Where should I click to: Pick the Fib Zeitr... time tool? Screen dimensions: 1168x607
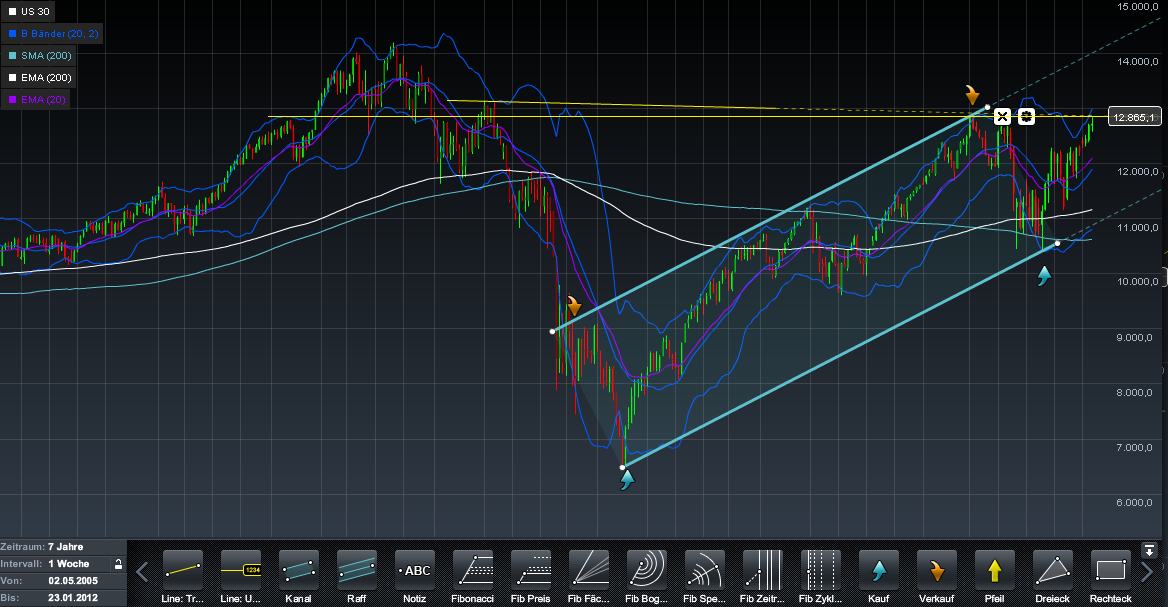pyautogui.click(x=763, y=571)
